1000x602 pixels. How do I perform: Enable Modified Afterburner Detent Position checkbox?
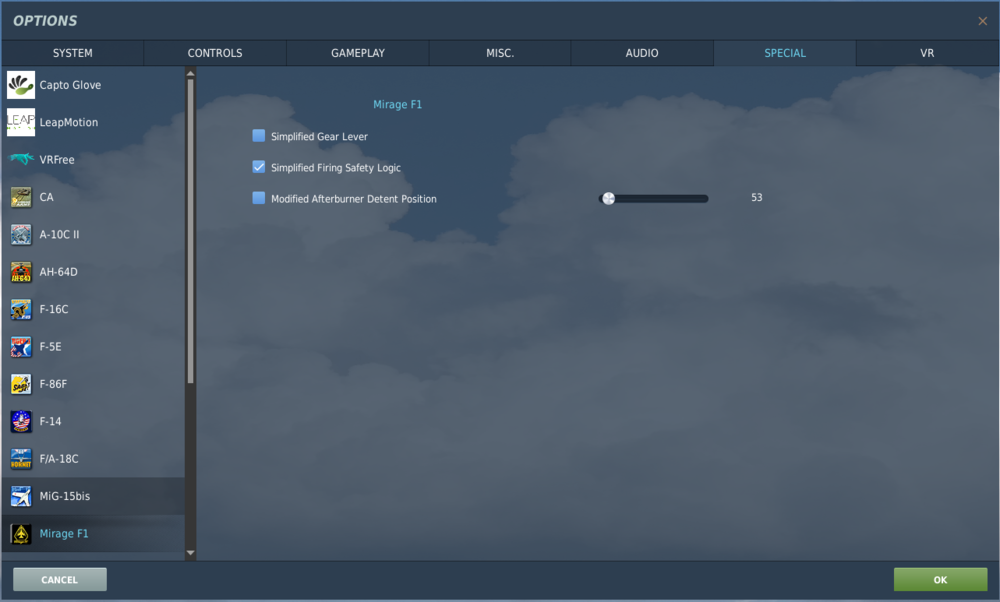[258, 198]
